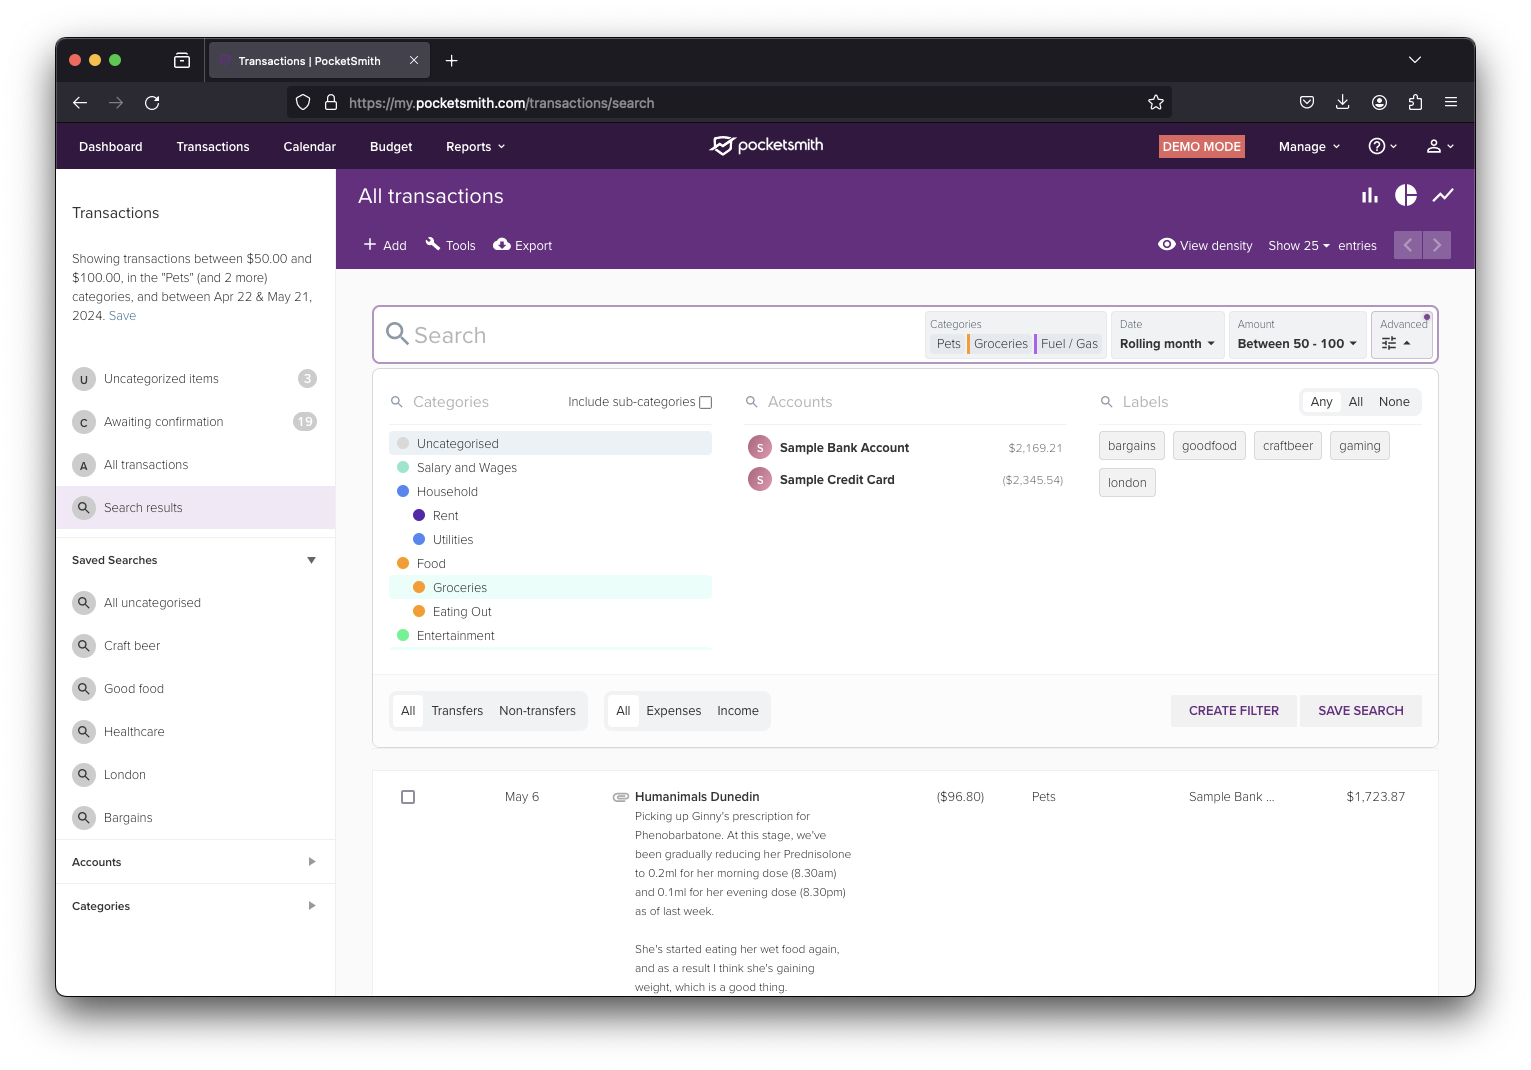Click the Add transaction plus icon

pyautogui.click(x=370, y=245)
